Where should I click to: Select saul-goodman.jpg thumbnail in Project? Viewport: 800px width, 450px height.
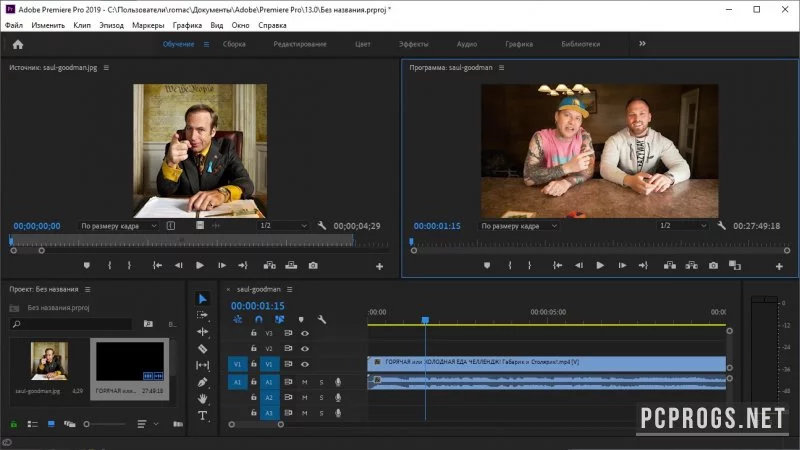click(49, 361)
